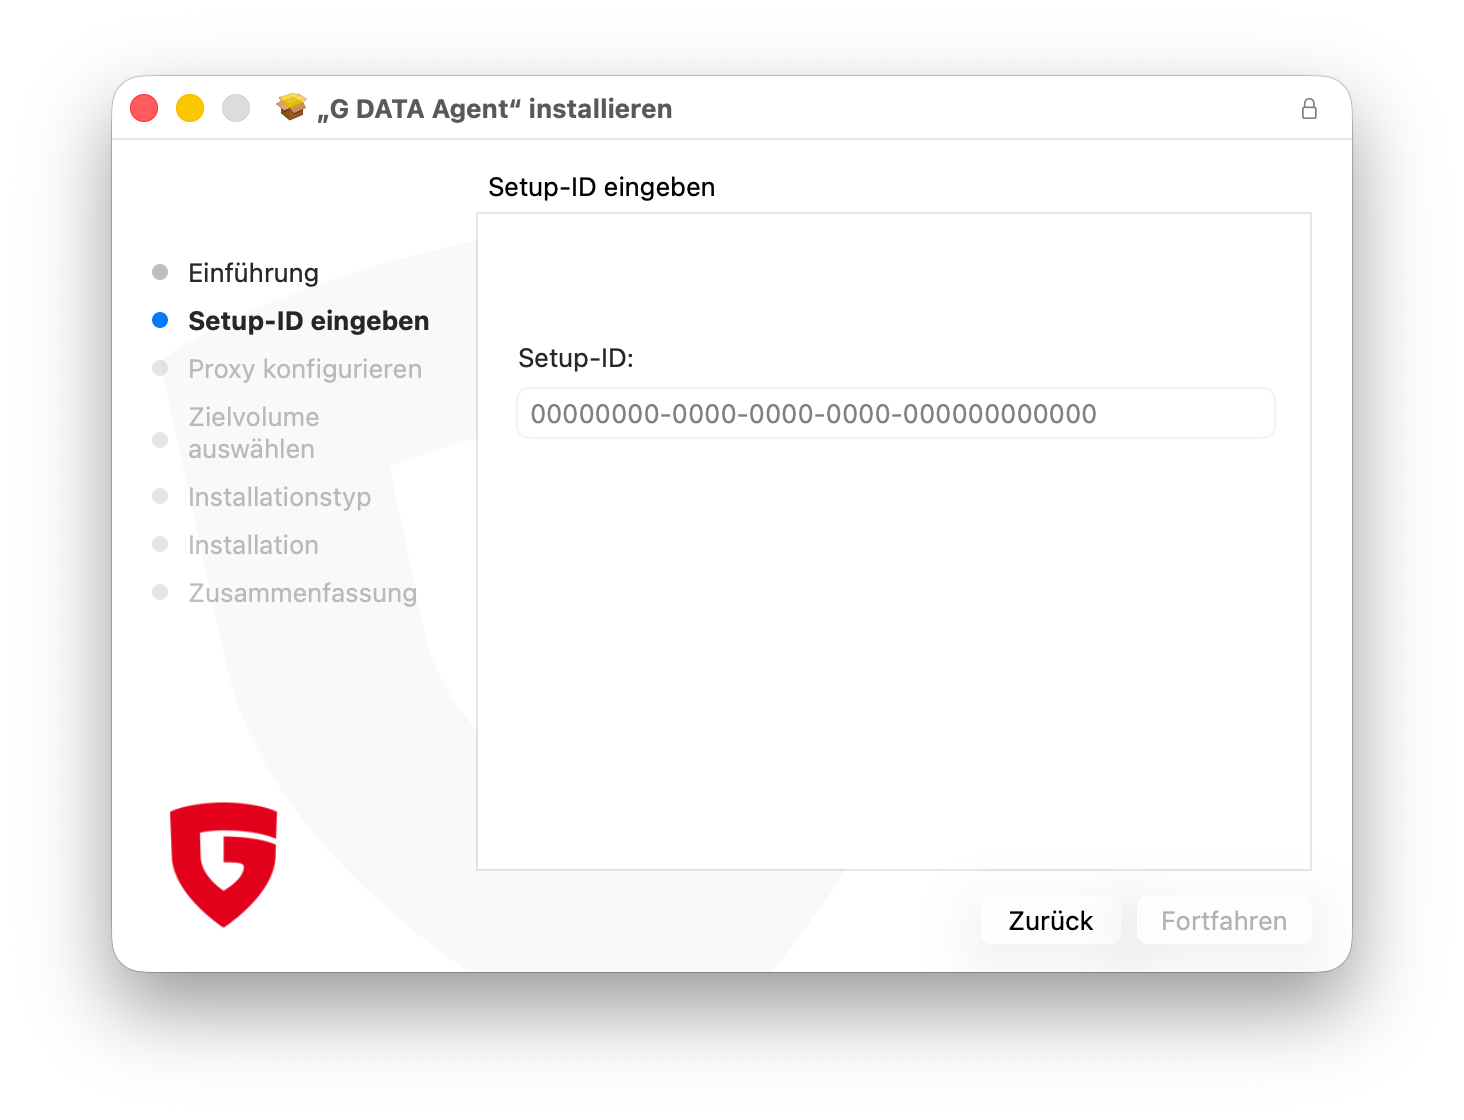Minimize the installer with yellow button
This screenshot has height=1120, width=1464.
click(x=190, y=108)
